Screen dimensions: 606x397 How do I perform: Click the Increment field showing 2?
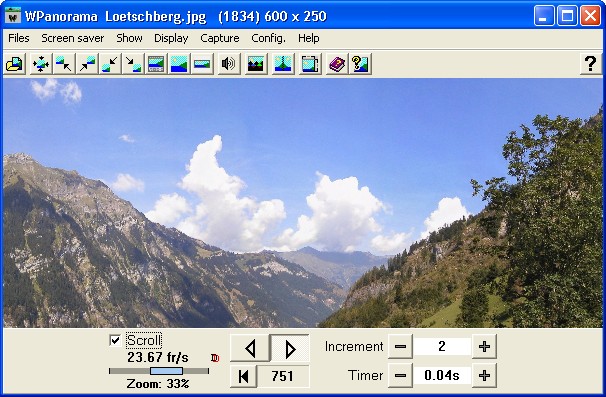pos(442,346)
